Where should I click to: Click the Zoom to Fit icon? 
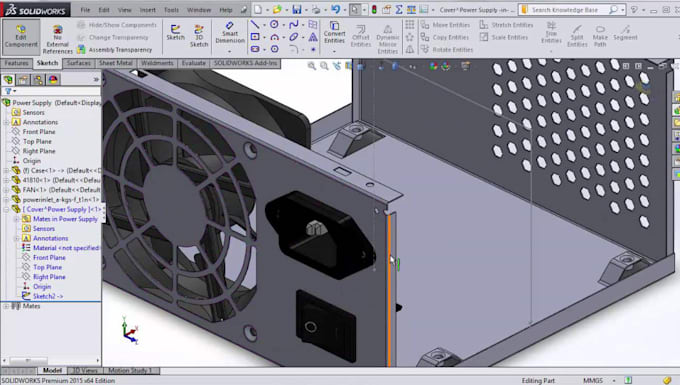point(311,66)
